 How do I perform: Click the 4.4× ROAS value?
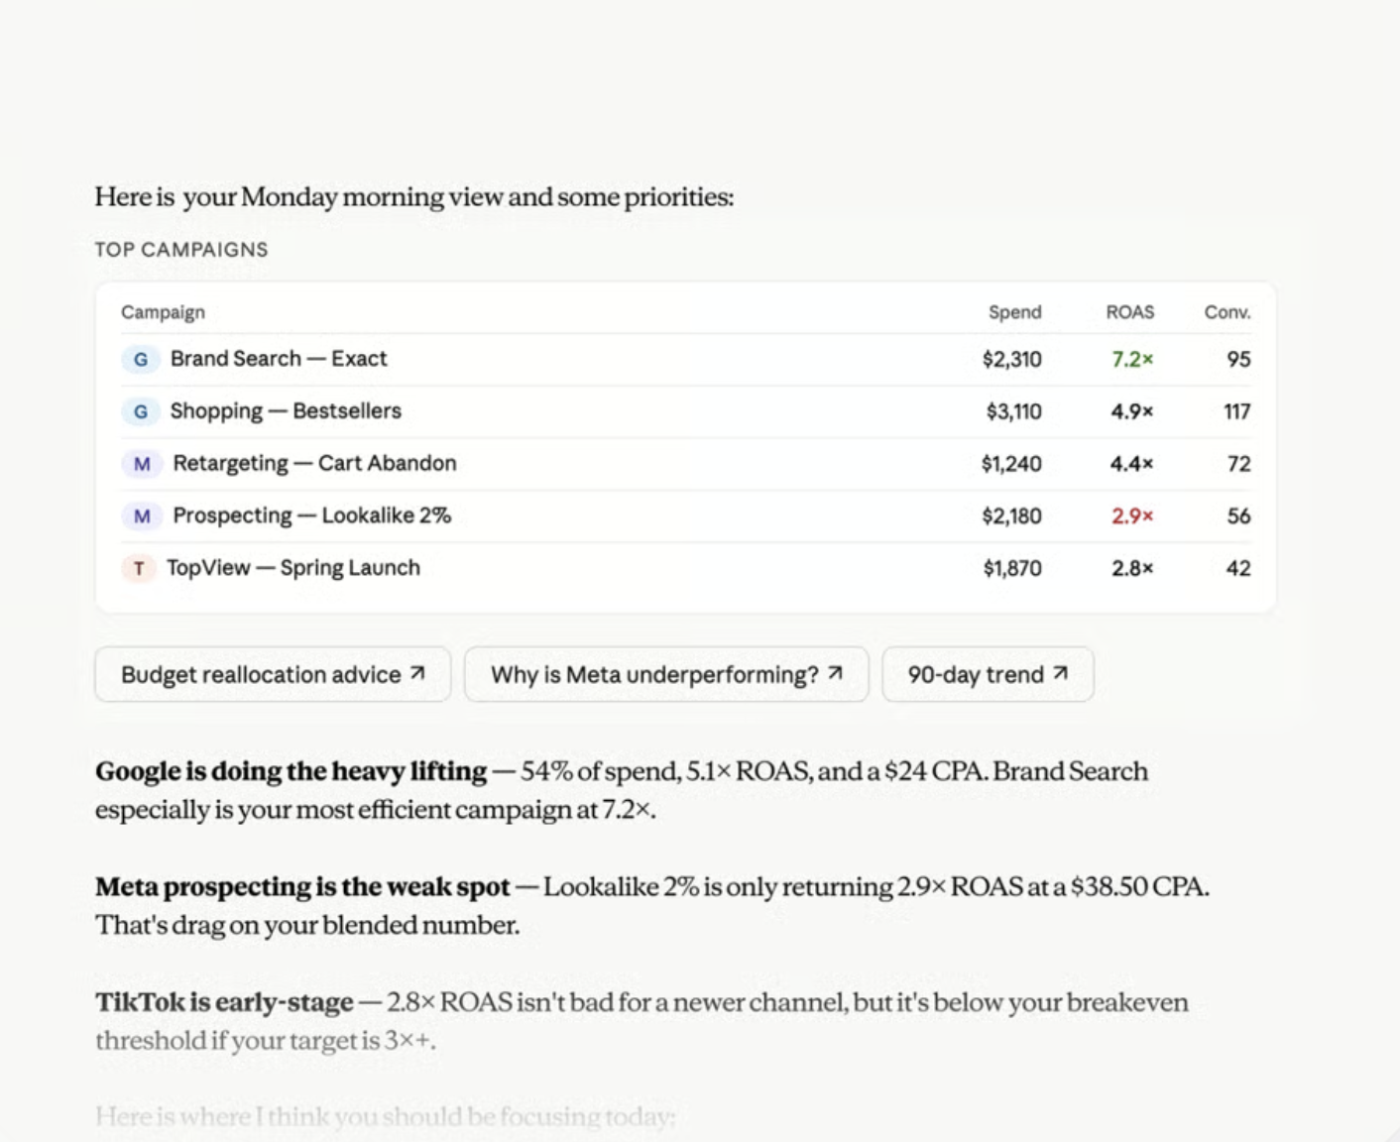[1132, 464]
